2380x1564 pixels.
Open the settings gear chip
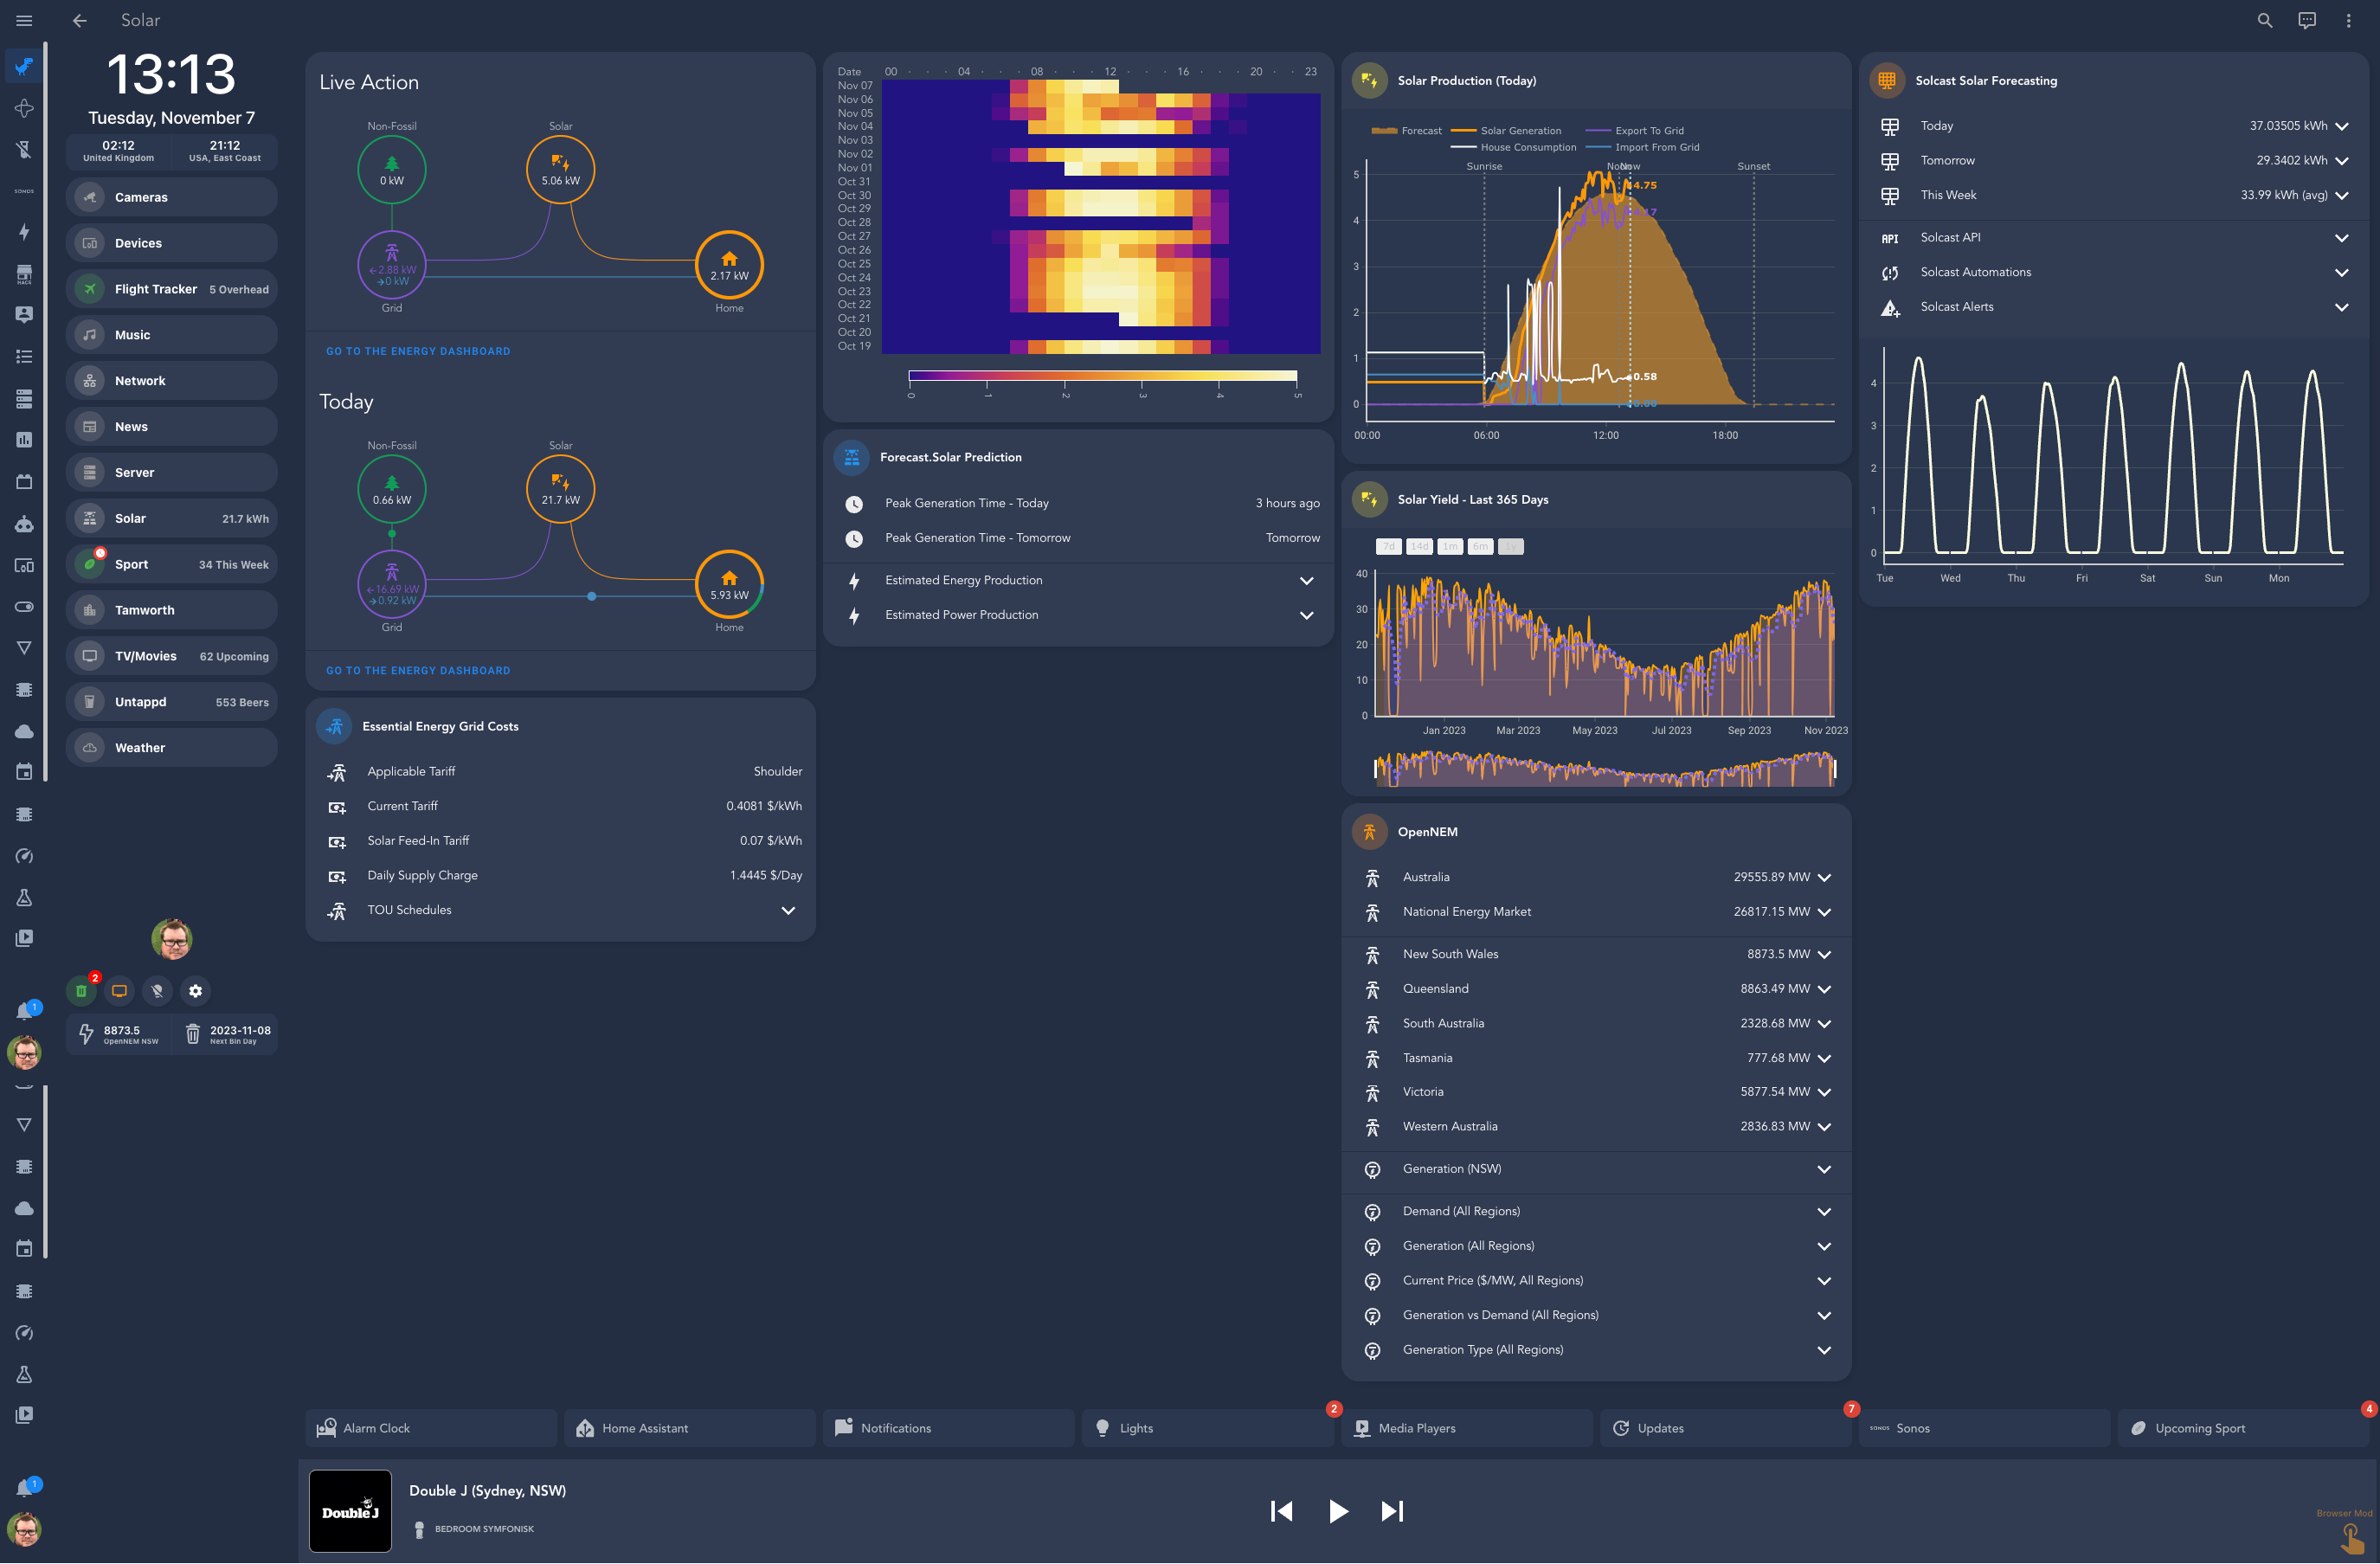click(x=195, y=990)
